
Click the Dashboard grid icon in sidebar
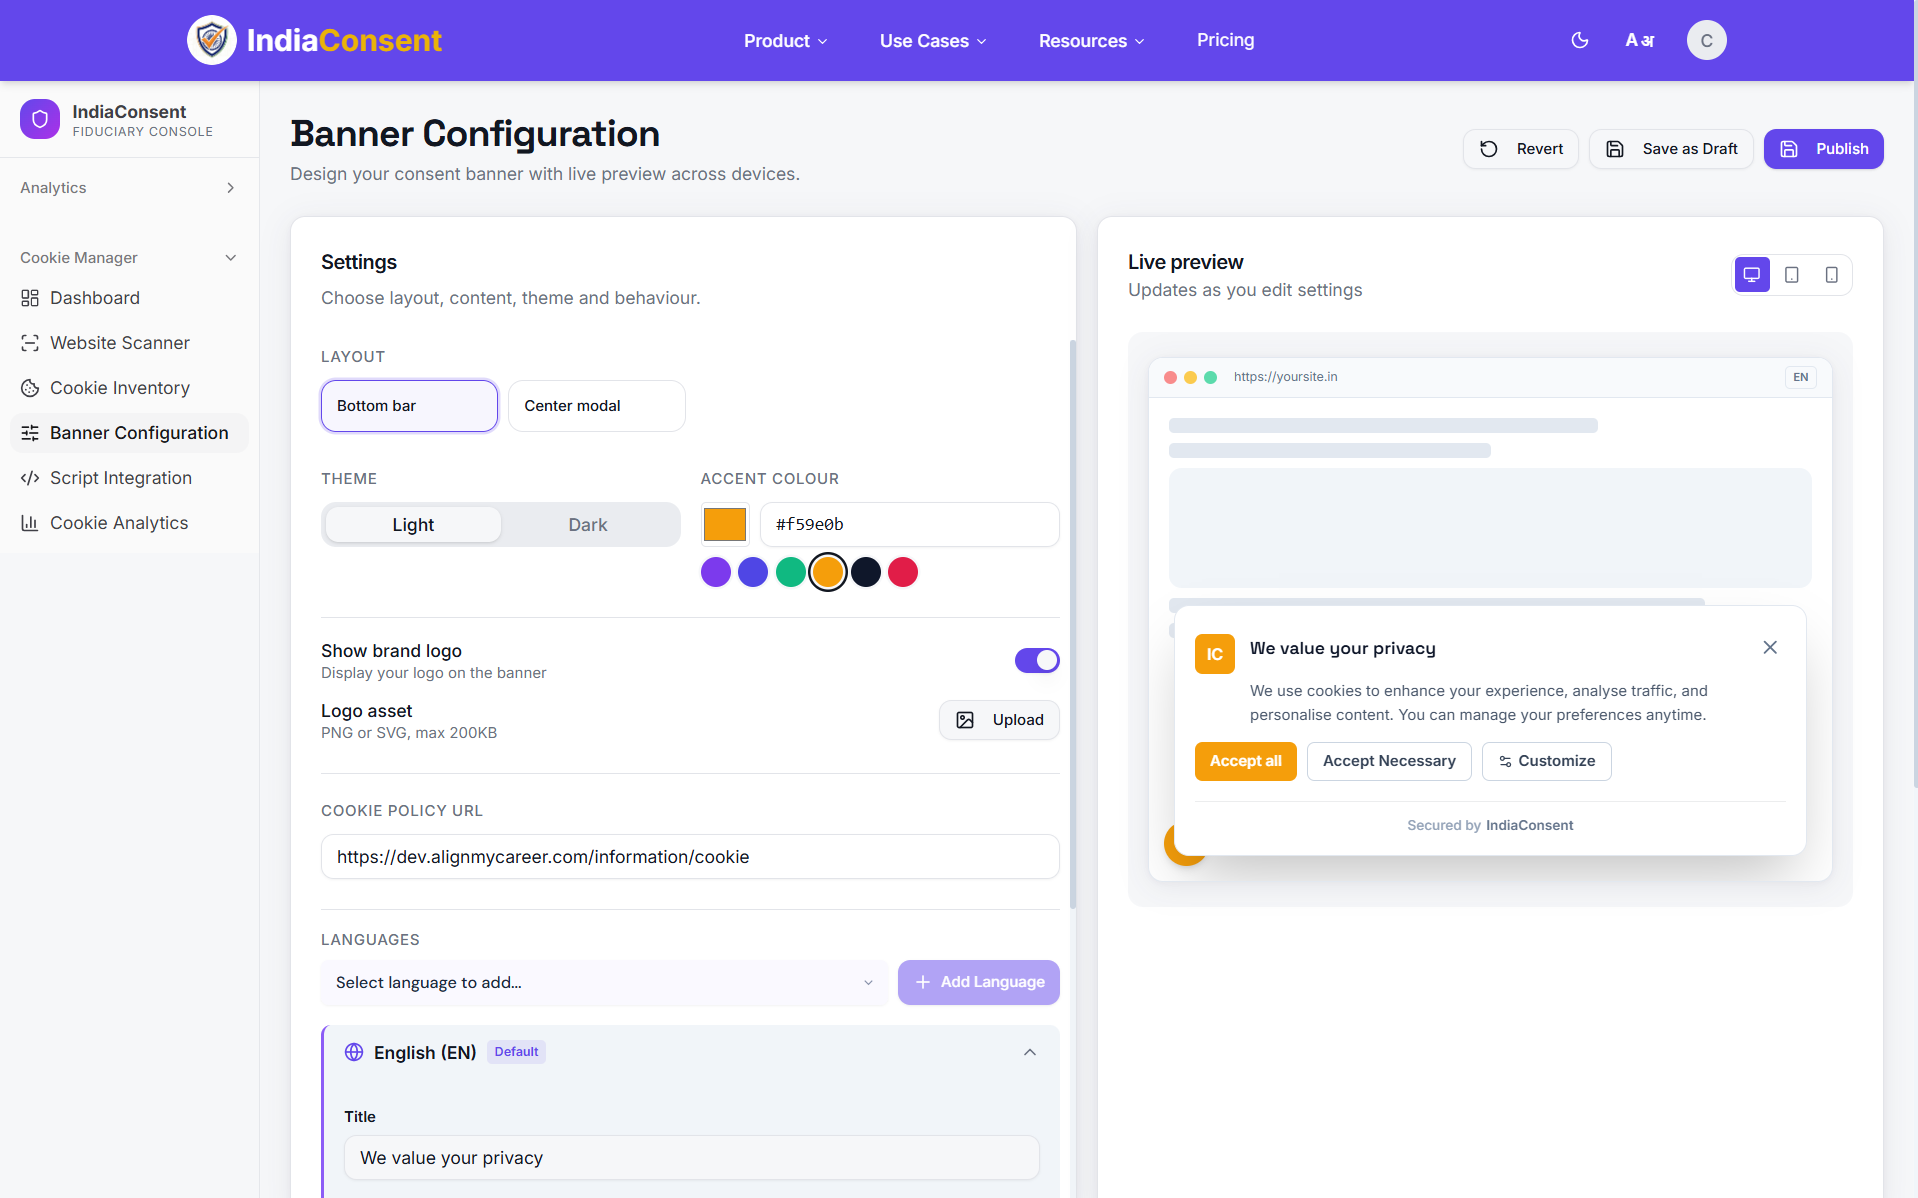(x=30, y=298)
